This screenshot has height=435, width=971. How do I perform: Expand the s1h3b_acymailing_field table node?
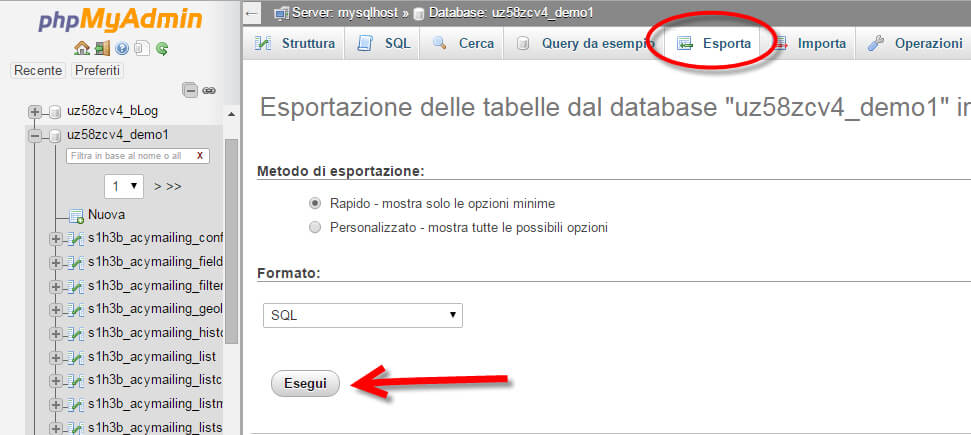[55, 263]
